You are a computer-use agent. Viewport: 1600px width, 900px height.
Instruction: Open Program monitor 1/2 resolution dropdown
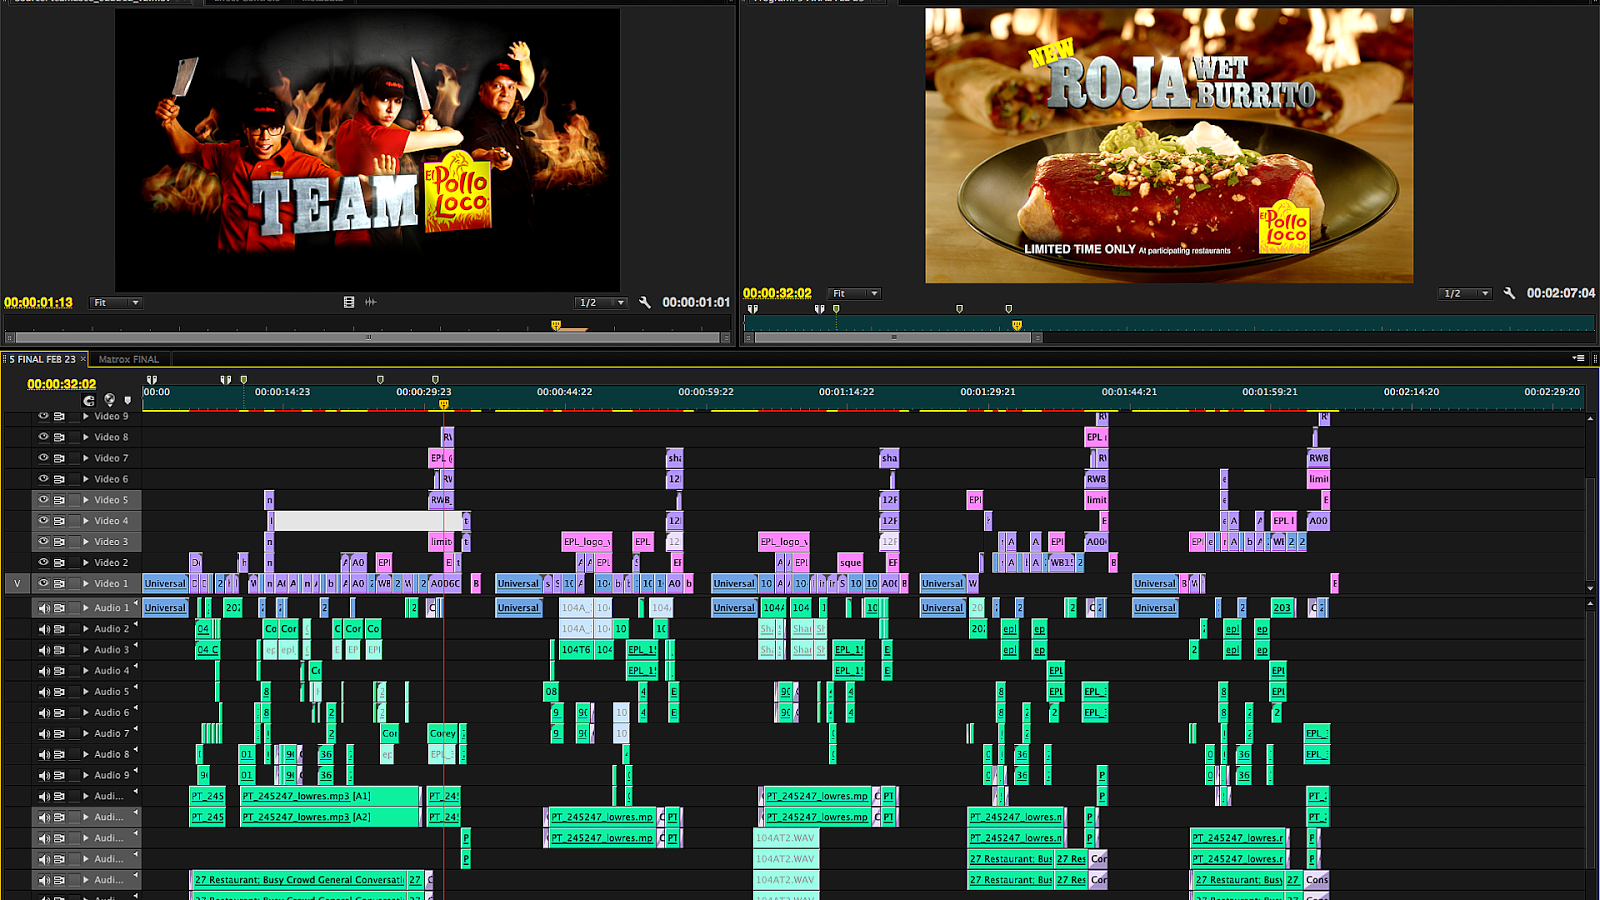click(1466, 293)
